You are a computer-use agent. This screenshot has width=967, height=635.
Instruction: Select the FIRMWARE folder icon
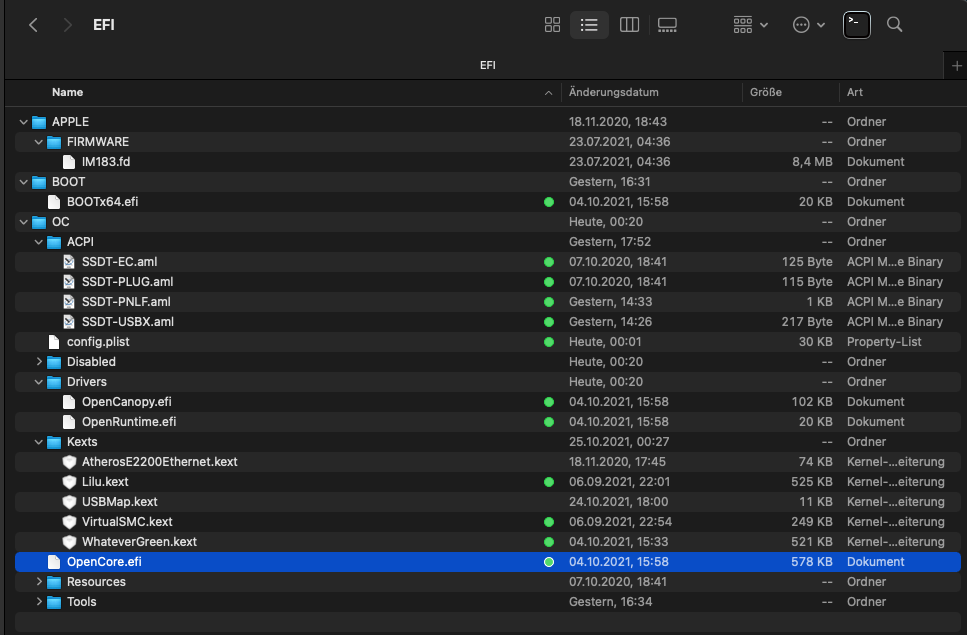pyautogui.click(x=54, y=142)
